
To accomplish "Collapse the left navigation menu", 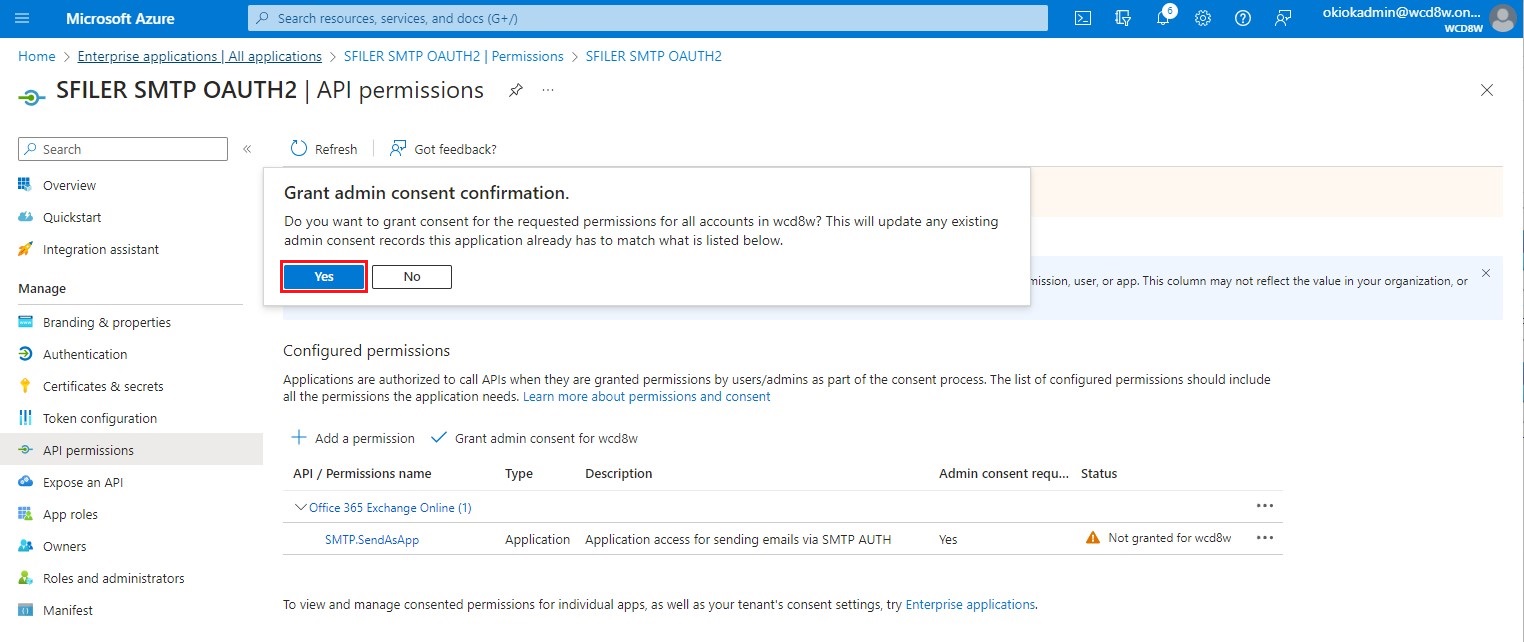I will click(247, 149).
